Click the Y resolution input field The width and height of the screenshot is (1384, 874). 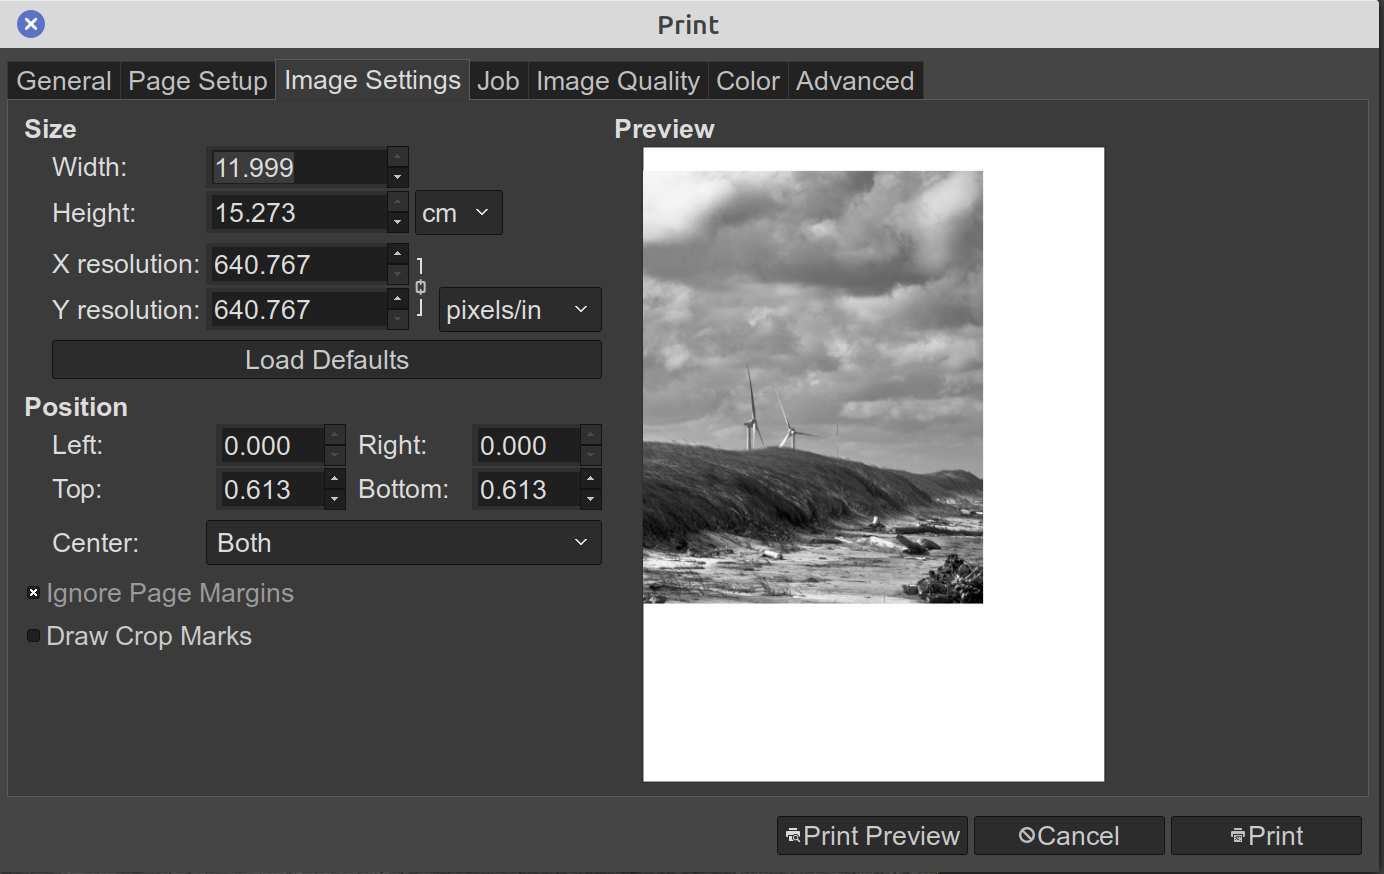[x=297, y=310]
